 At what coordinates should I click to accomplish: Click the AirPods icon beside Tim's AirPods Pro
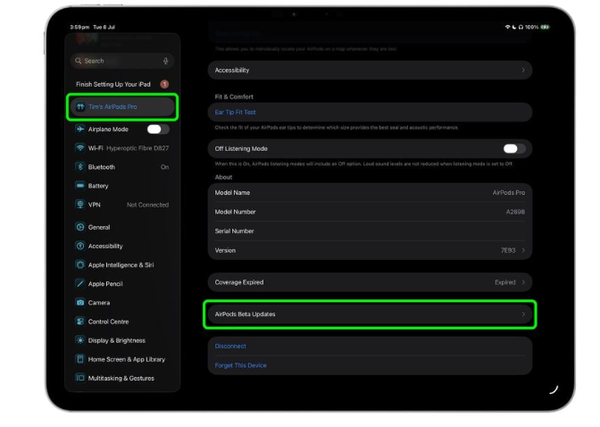tap(80, 107)
